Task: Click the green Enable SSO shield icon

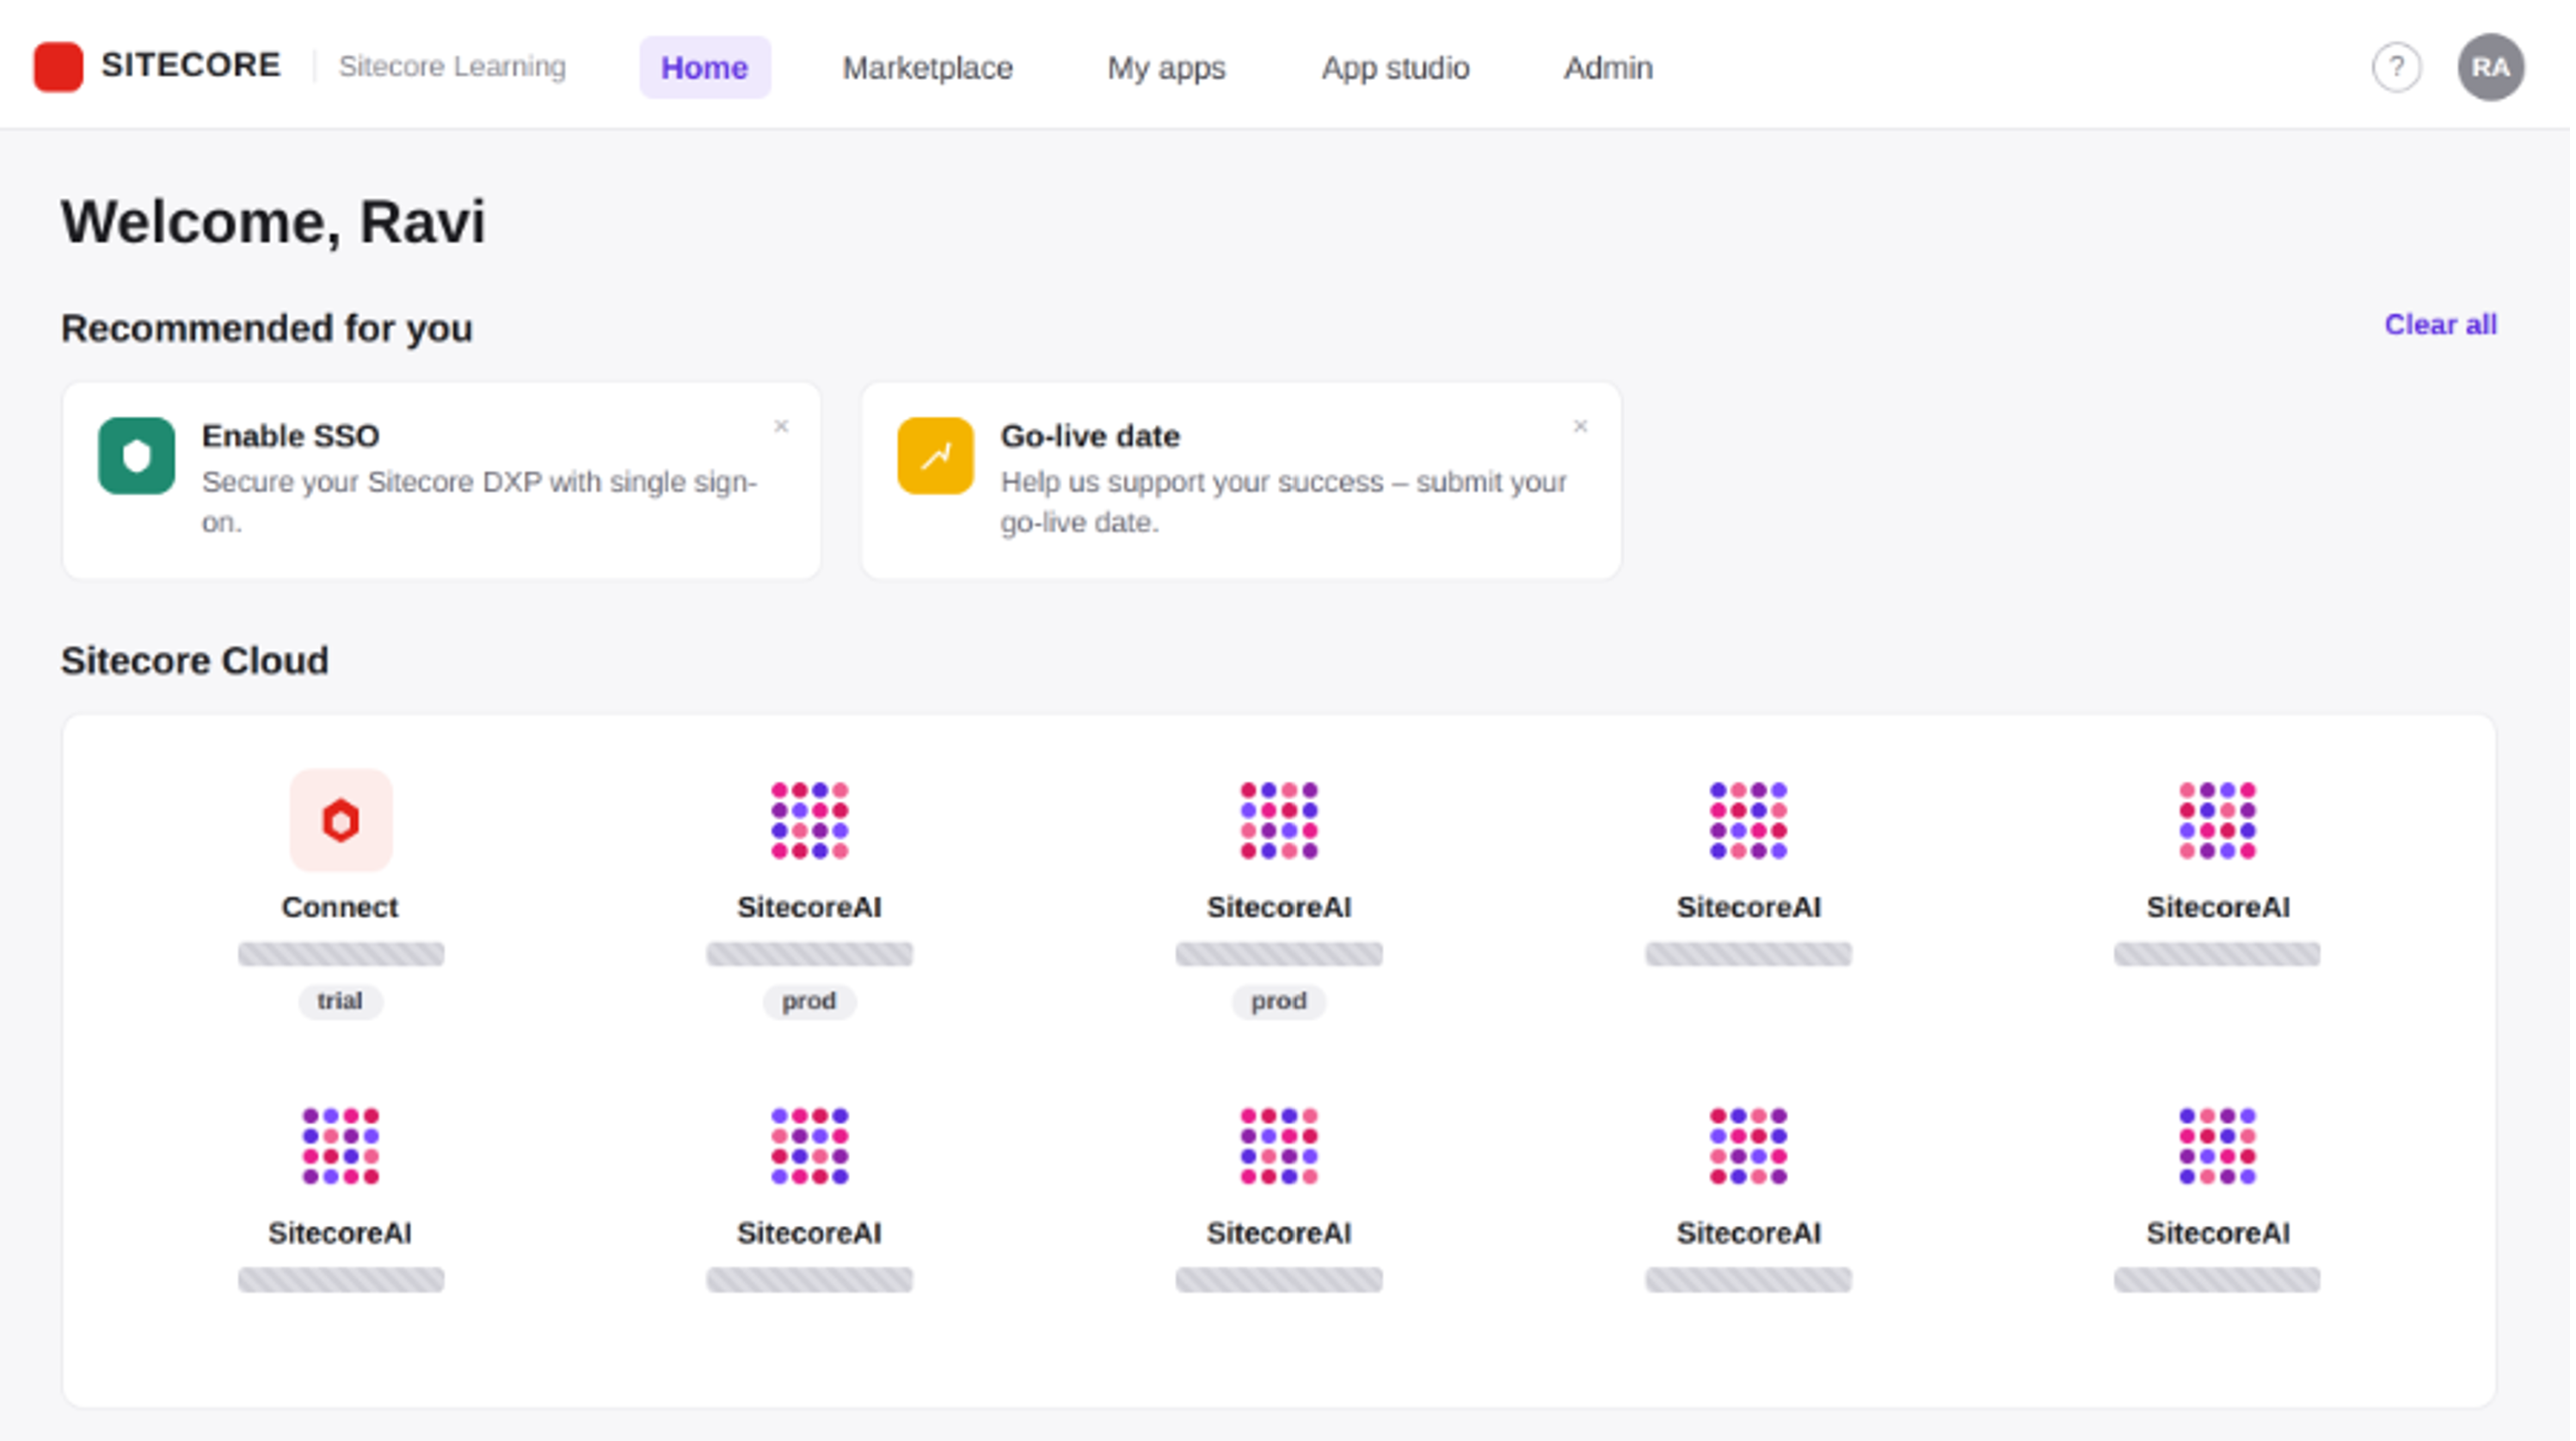Action: pos(136,456)
